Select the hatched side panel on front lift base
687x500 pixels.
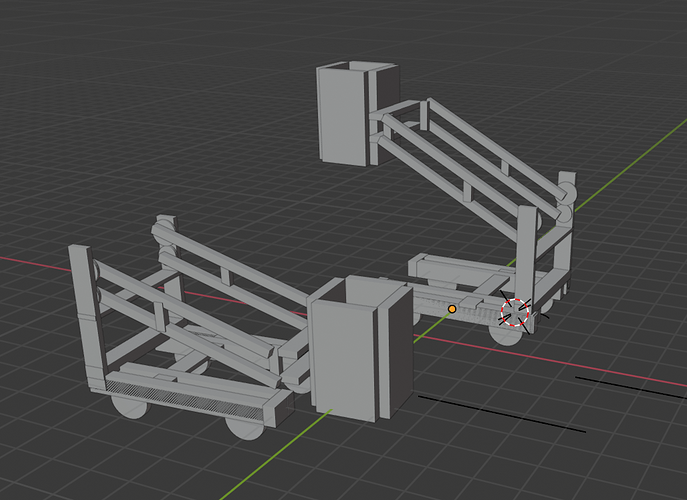pos(184,398)
